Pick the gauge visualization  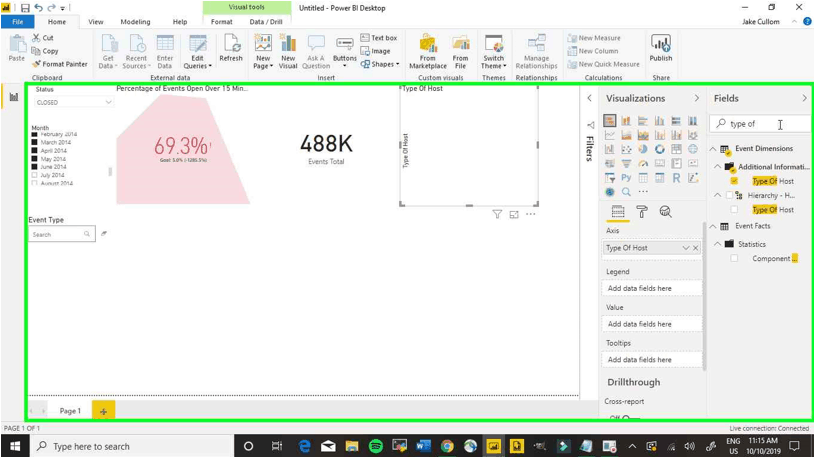(643, 163)
